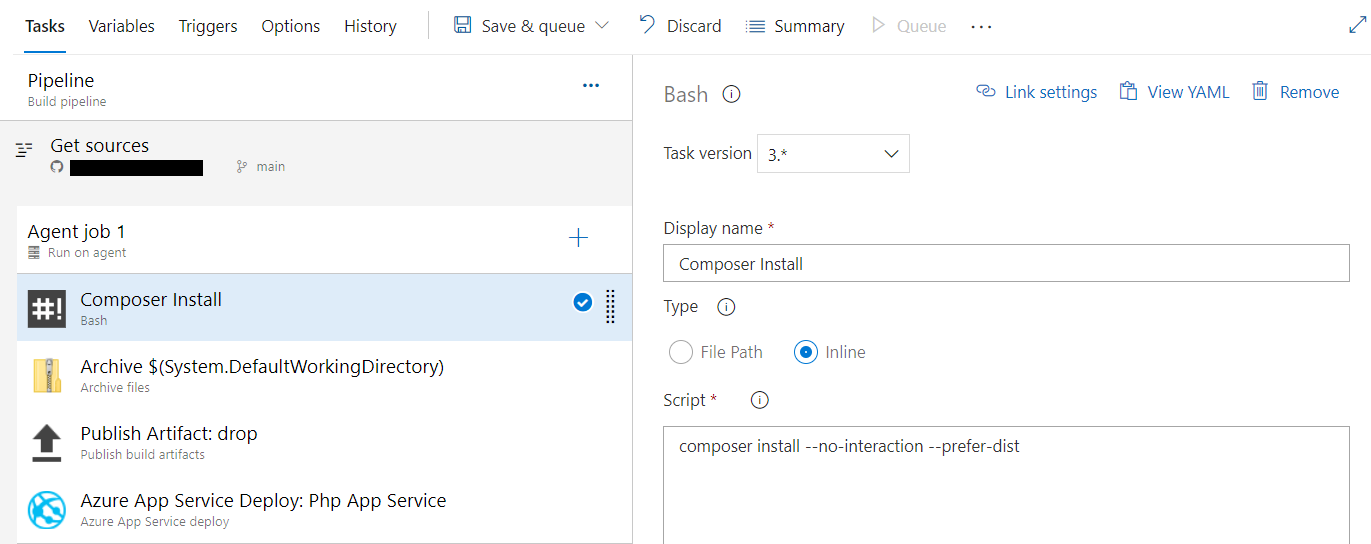Open the top toolbar more actions ellipsis
The height and width of the screenshot is (544, 1371).
pos(981,26)
